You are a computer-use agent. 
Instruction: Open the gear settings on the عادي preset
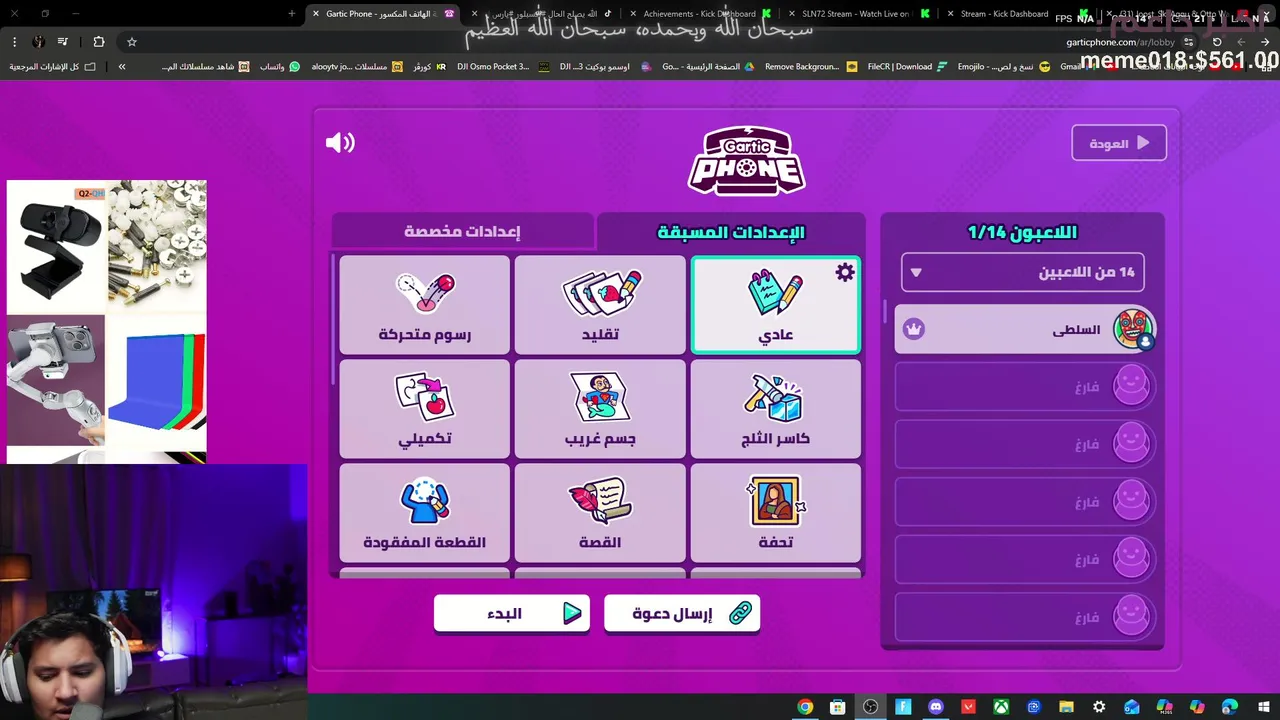(845, 272)
